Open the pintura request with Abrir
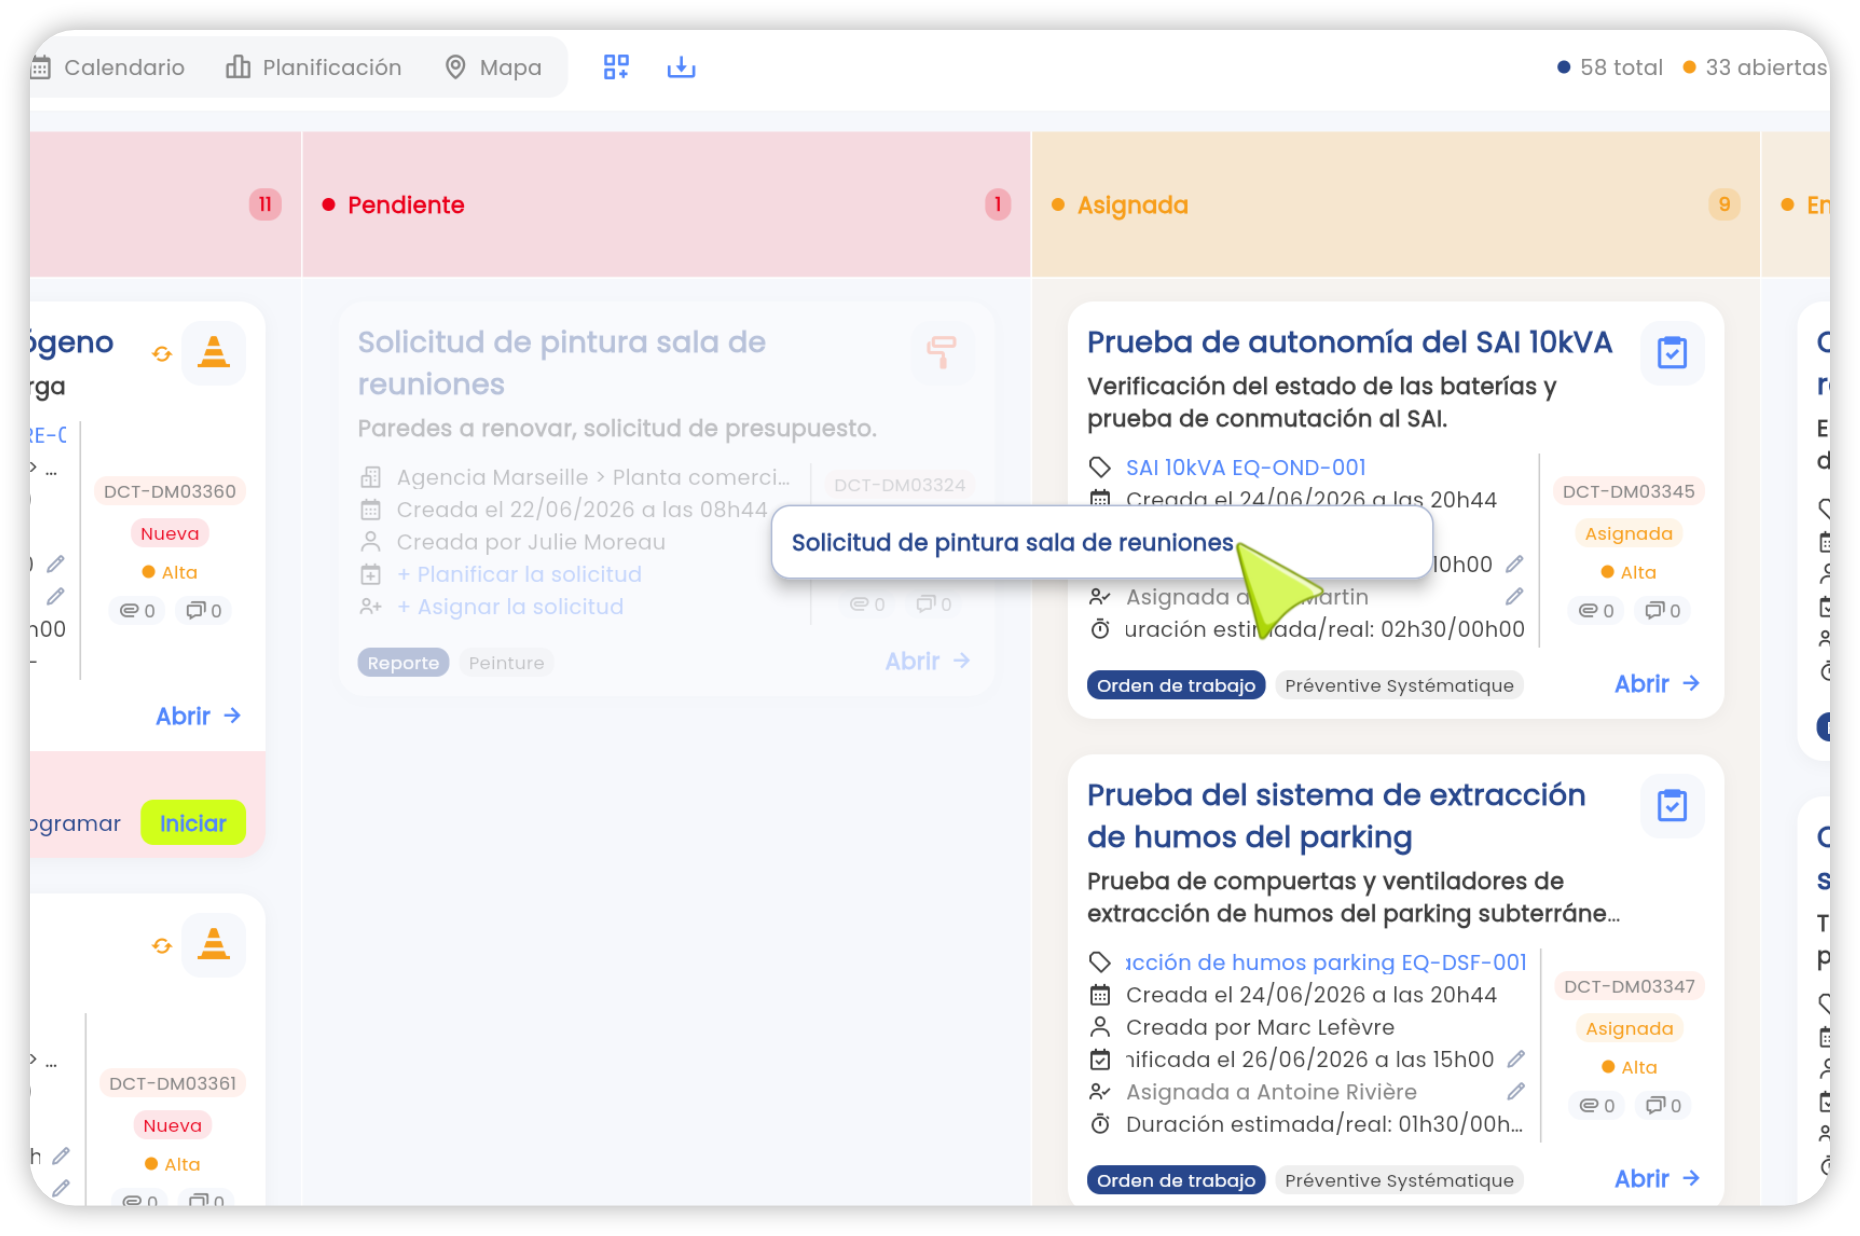1860x1236 pixels. 927,661
